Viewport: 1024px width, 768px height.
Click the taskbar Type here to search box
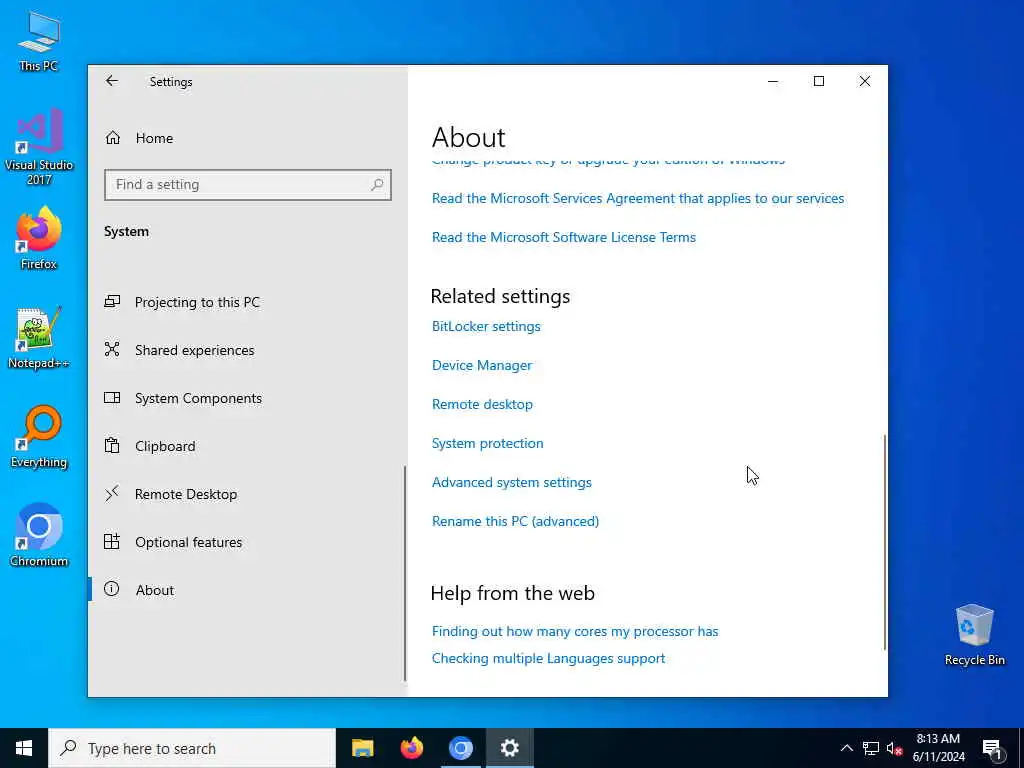192,748
